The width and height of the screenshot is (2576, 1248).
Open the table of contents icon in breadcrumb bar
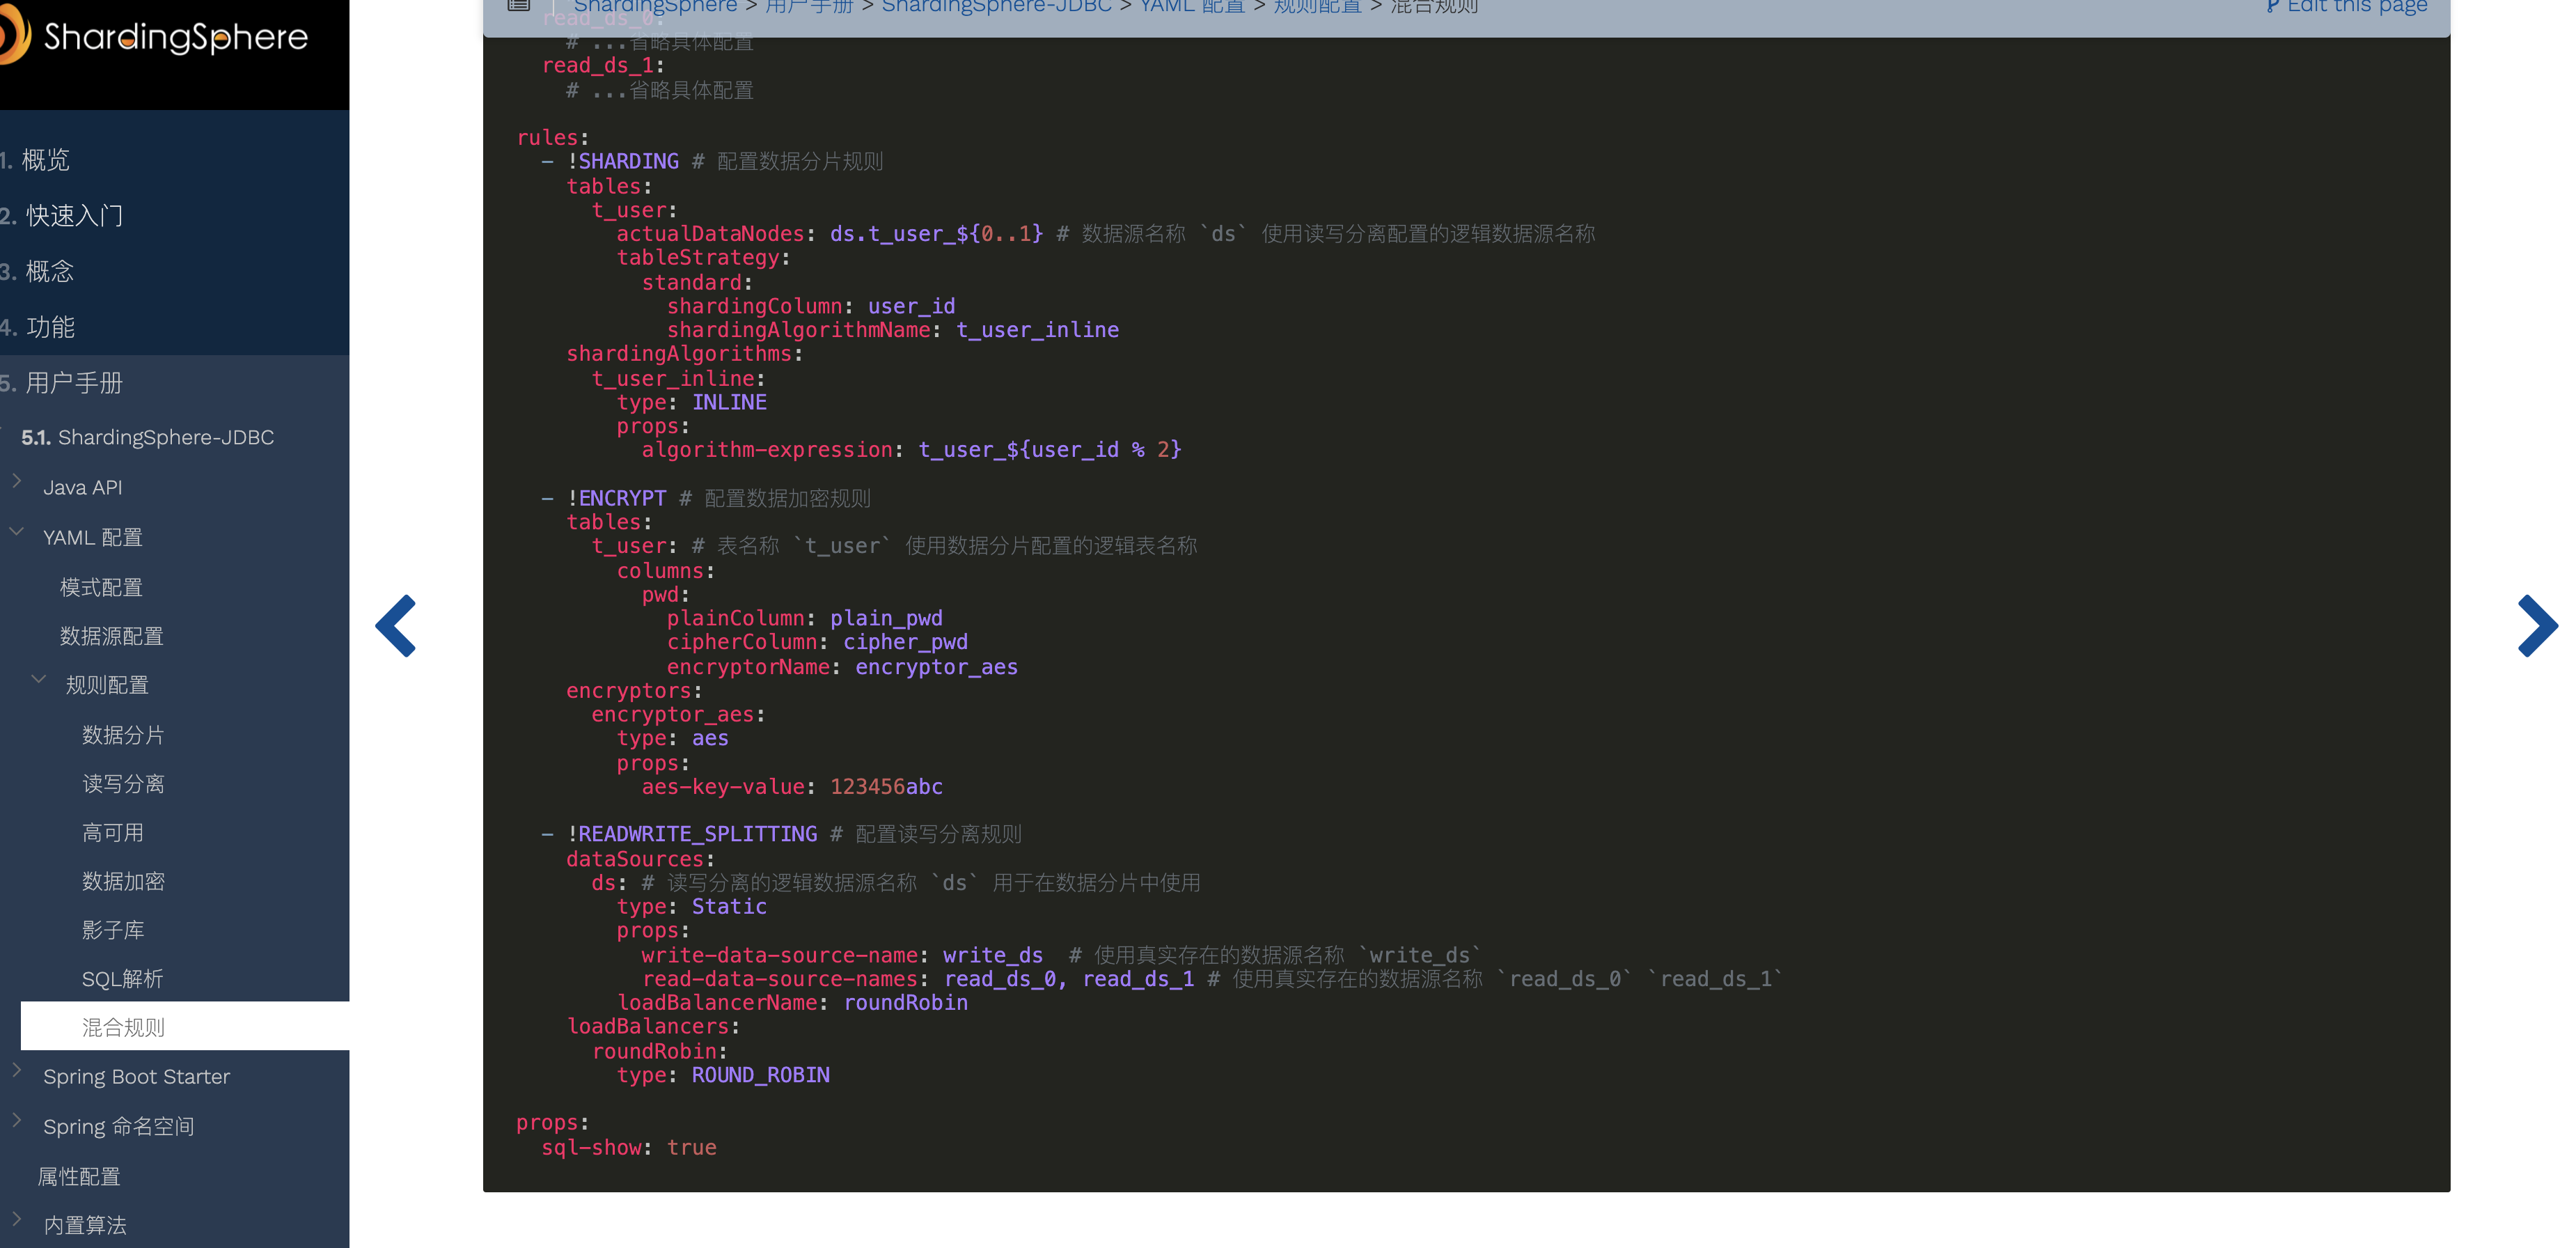pyautogui.click(x=518, y=6)
